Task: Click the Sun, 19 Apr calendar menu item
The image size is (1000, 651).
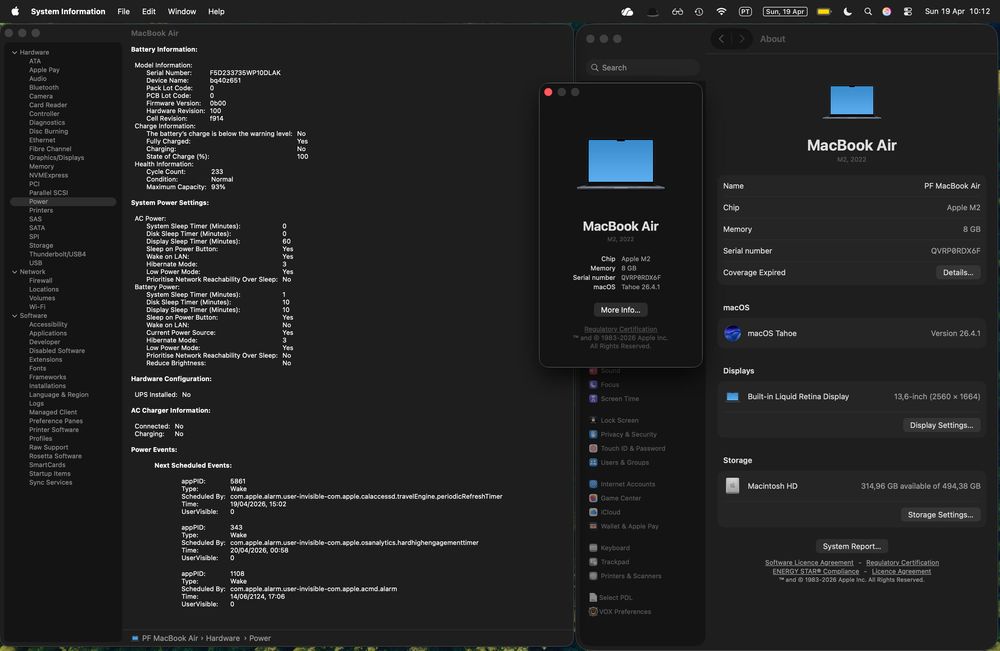Action: 785,11
